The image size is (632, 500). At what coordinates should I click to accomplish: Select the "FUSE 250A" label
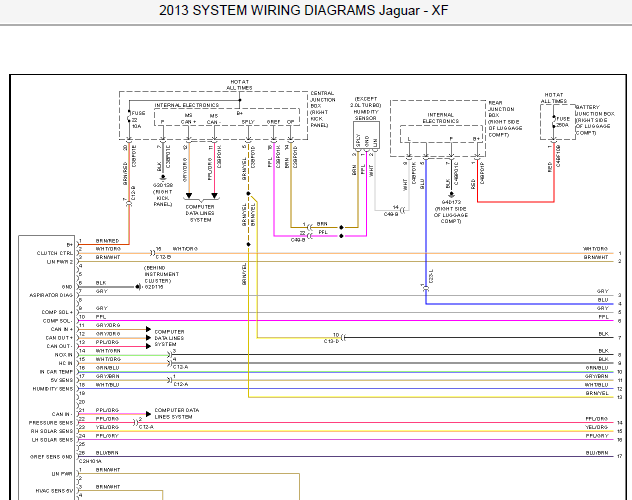(x=563, y=122)
